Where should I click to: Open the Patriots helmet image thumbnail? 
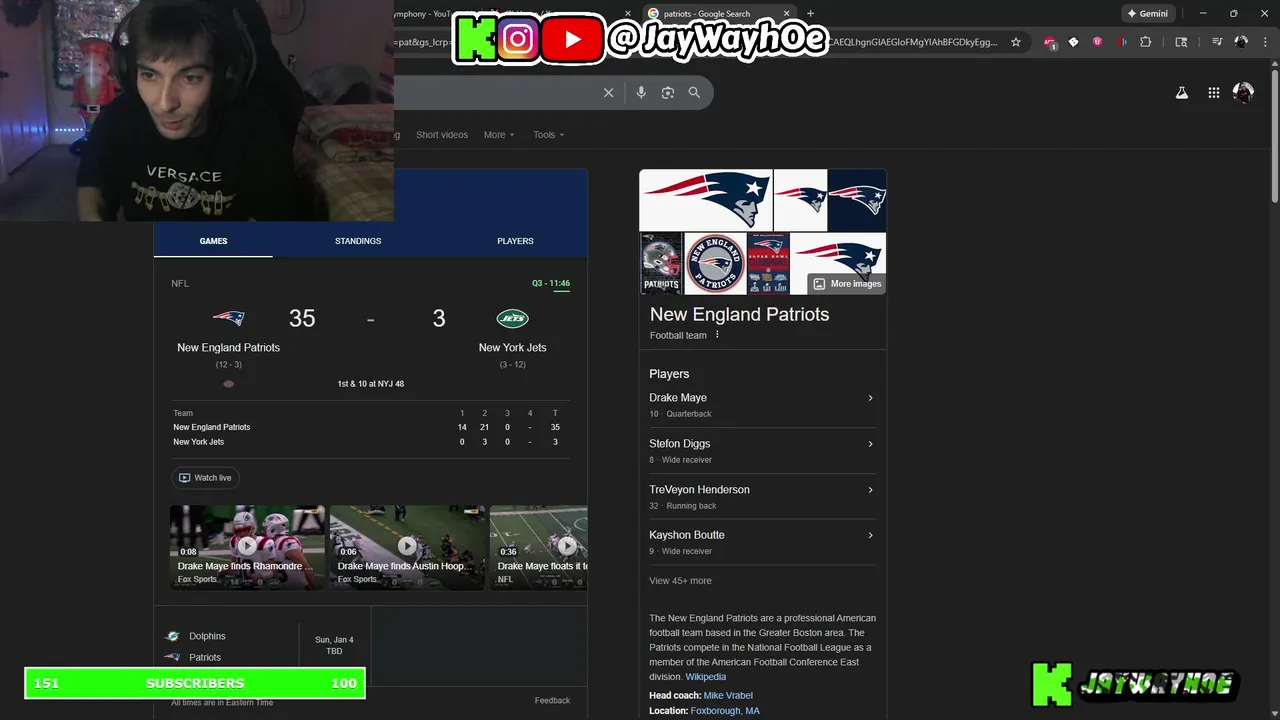pyautogui.click(x=661, y=264)
